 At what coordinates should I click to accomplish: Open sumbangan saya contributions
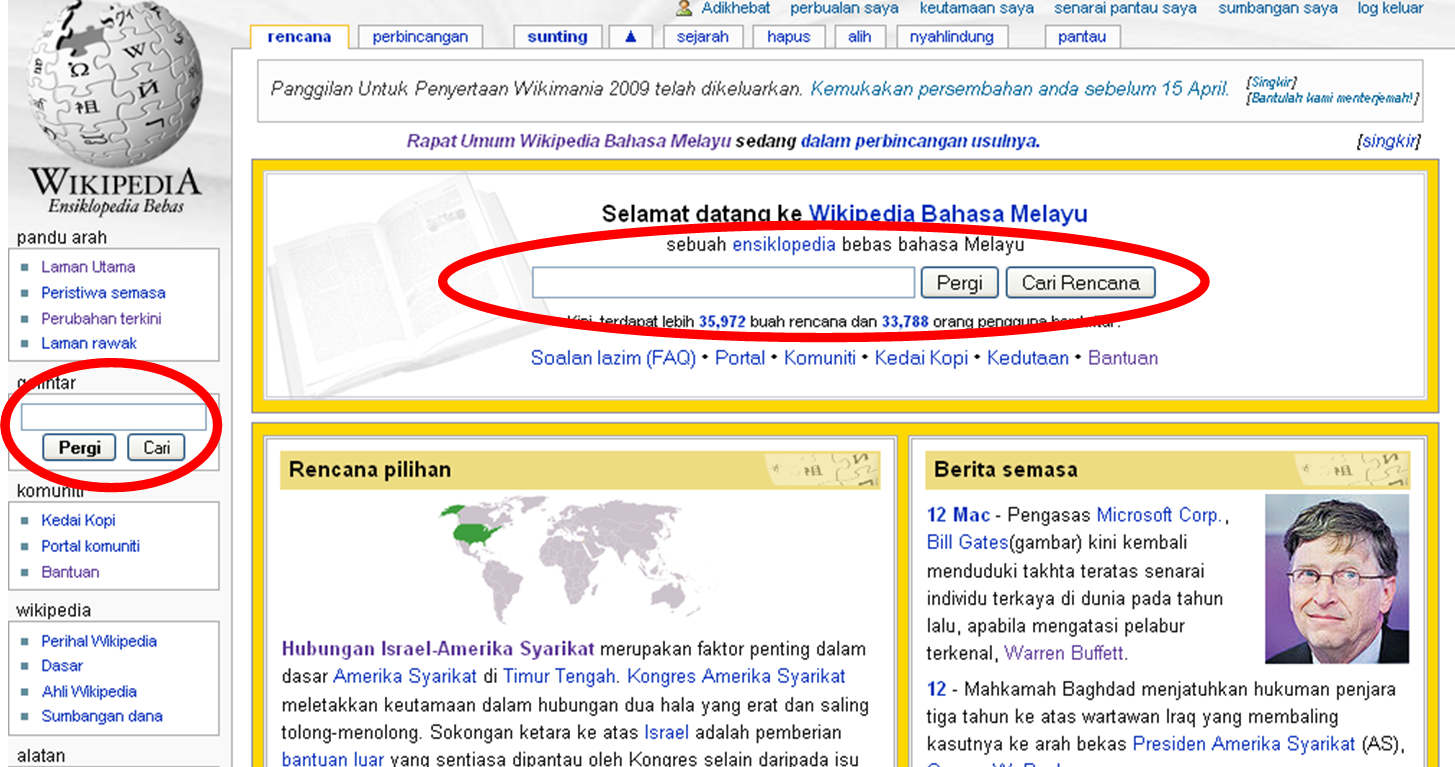[x=1277, y=8]
